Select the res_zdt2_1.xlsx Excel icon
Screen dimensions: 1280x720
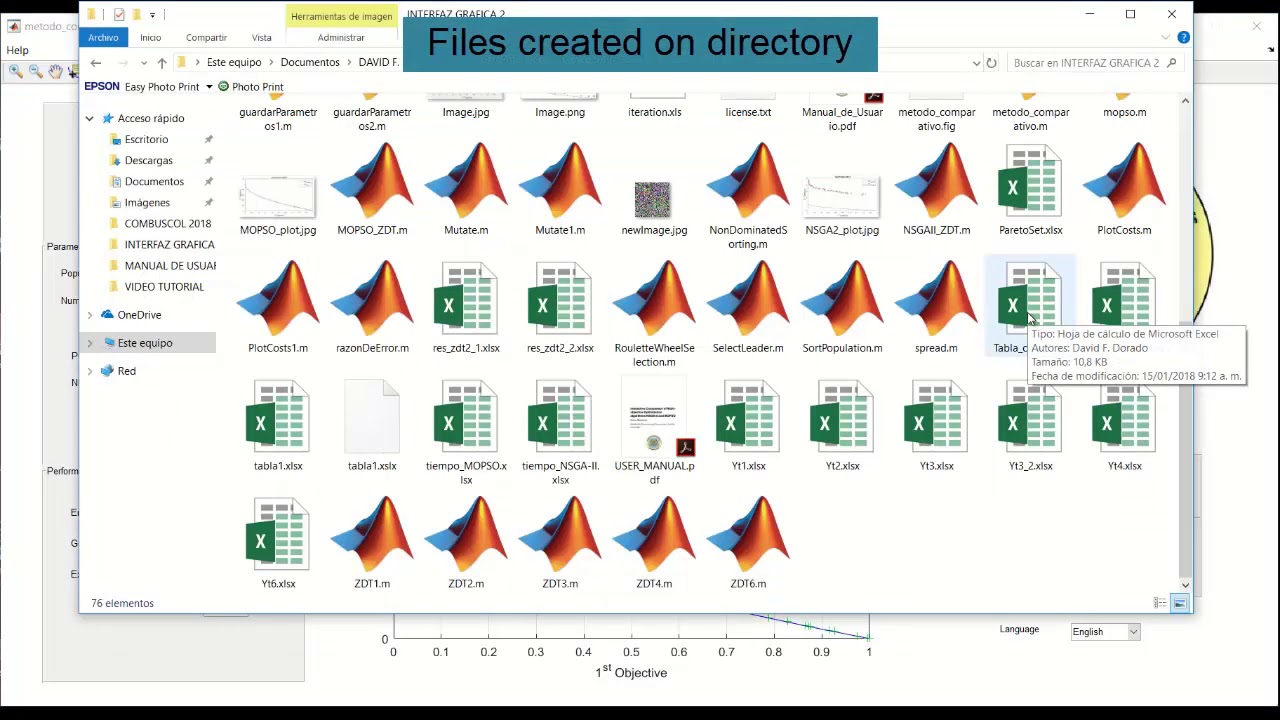pos(466,298)
